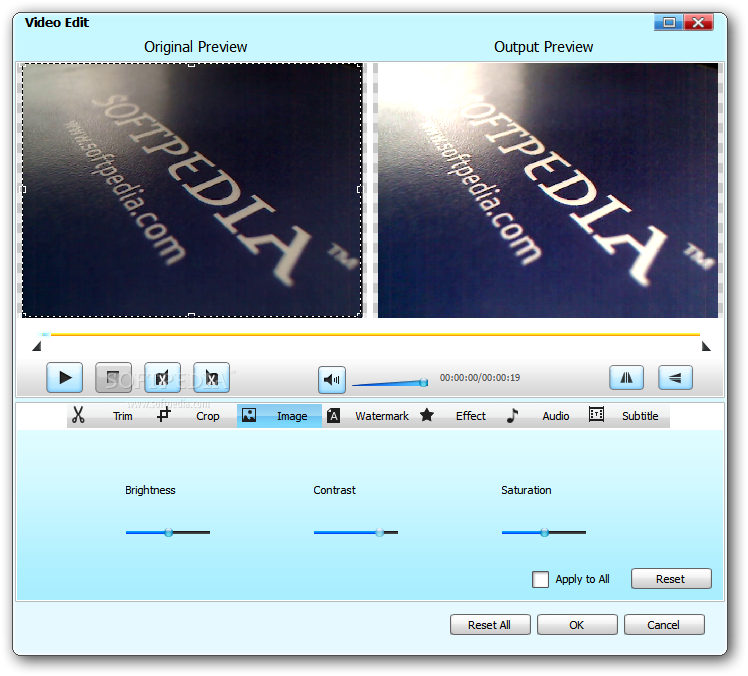
Task: Click the Reset All button
Action: [490, 625]
